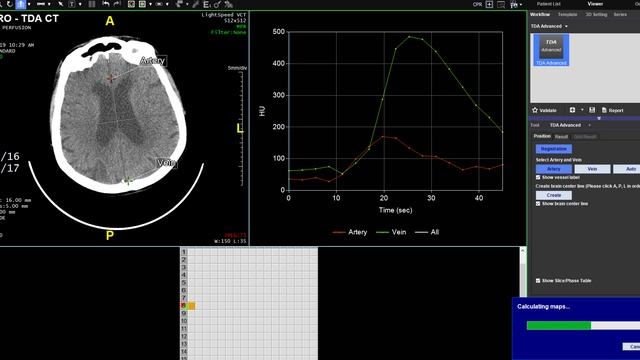Select the ruler measurement tool

[41, 4]
